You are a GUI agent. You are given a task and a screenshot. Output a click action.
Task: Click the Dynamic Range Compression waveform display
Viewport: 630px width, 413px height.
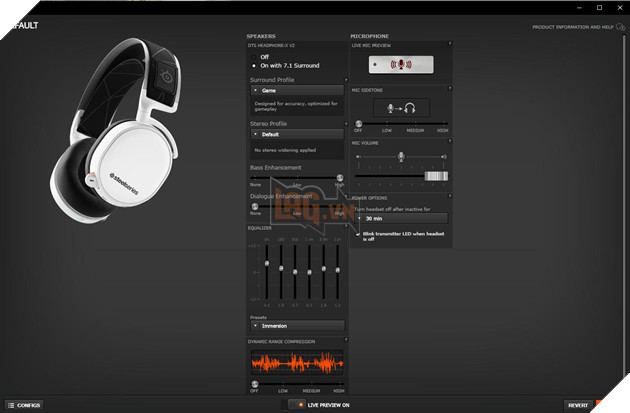(x=297, y=363)
